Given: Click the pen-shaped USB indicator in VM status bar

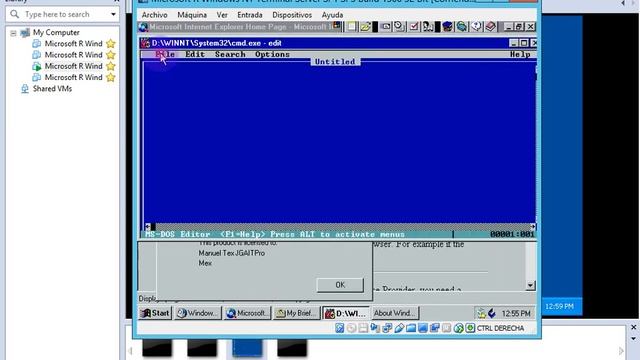Looking at the screenshot, I should [x=399, y=328].
